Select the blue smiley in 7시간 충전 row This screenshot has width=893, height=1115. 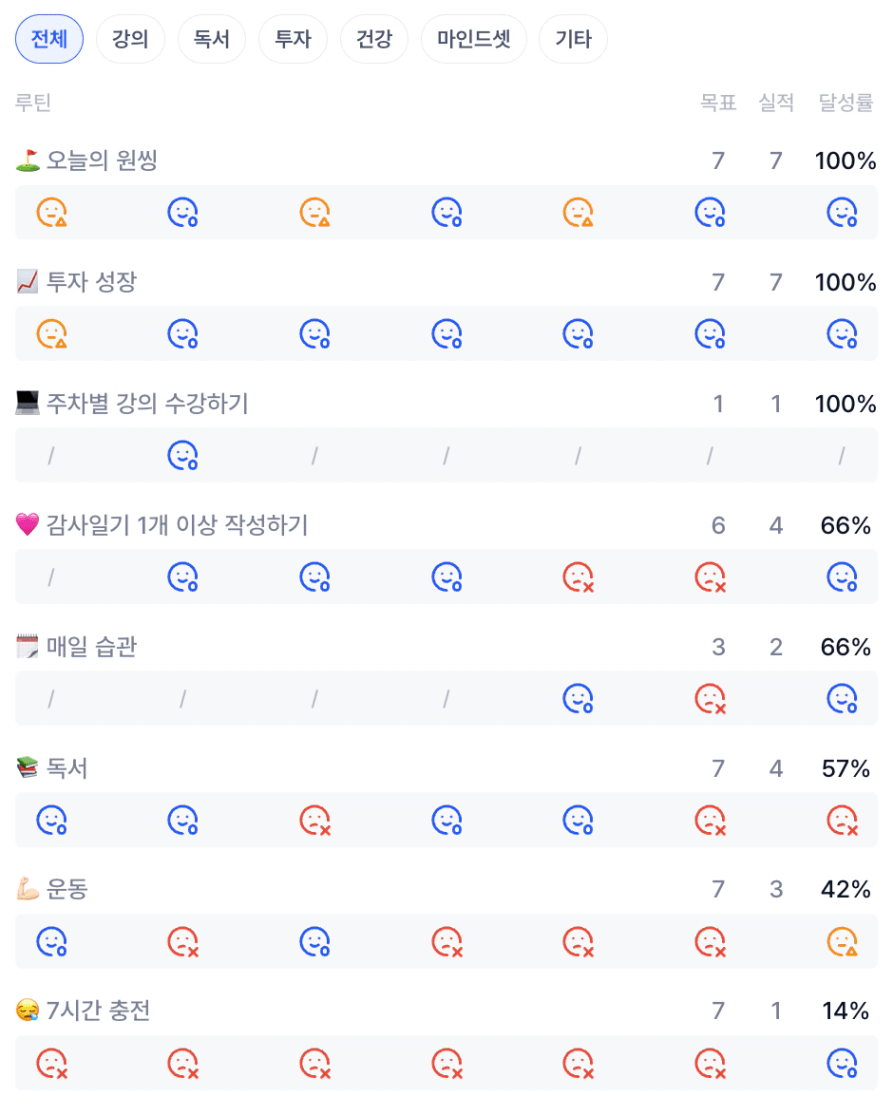pyautogui.click(x=842, y=1063)
